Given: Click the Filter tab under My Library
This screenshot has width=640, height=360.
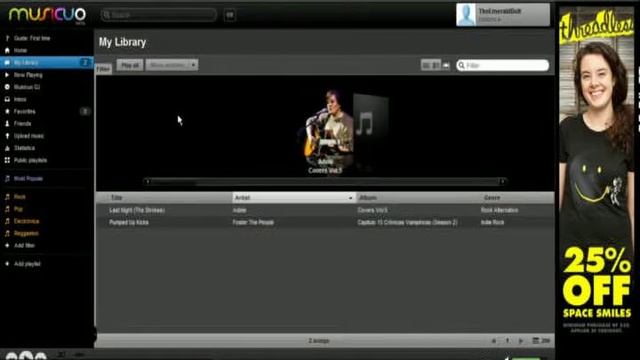Looking at the screenshot, I should 103,69.
